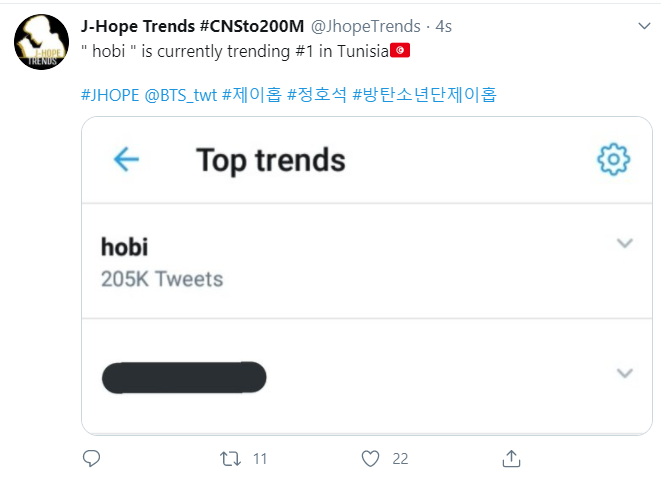Expand the chevron beside hobi trend
The width and height of the screenshot is (661, 480).
(625, 243)
